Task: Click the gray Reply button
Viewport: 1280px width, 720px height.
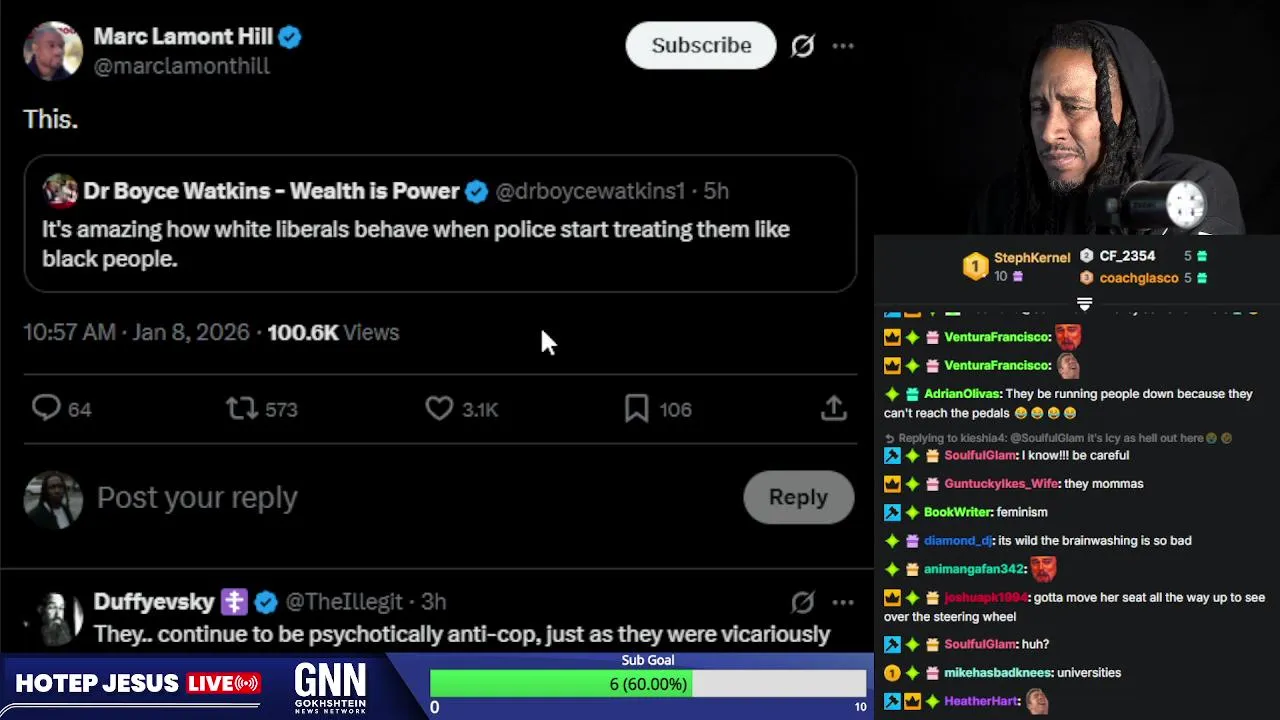Action: pos(798,497)
